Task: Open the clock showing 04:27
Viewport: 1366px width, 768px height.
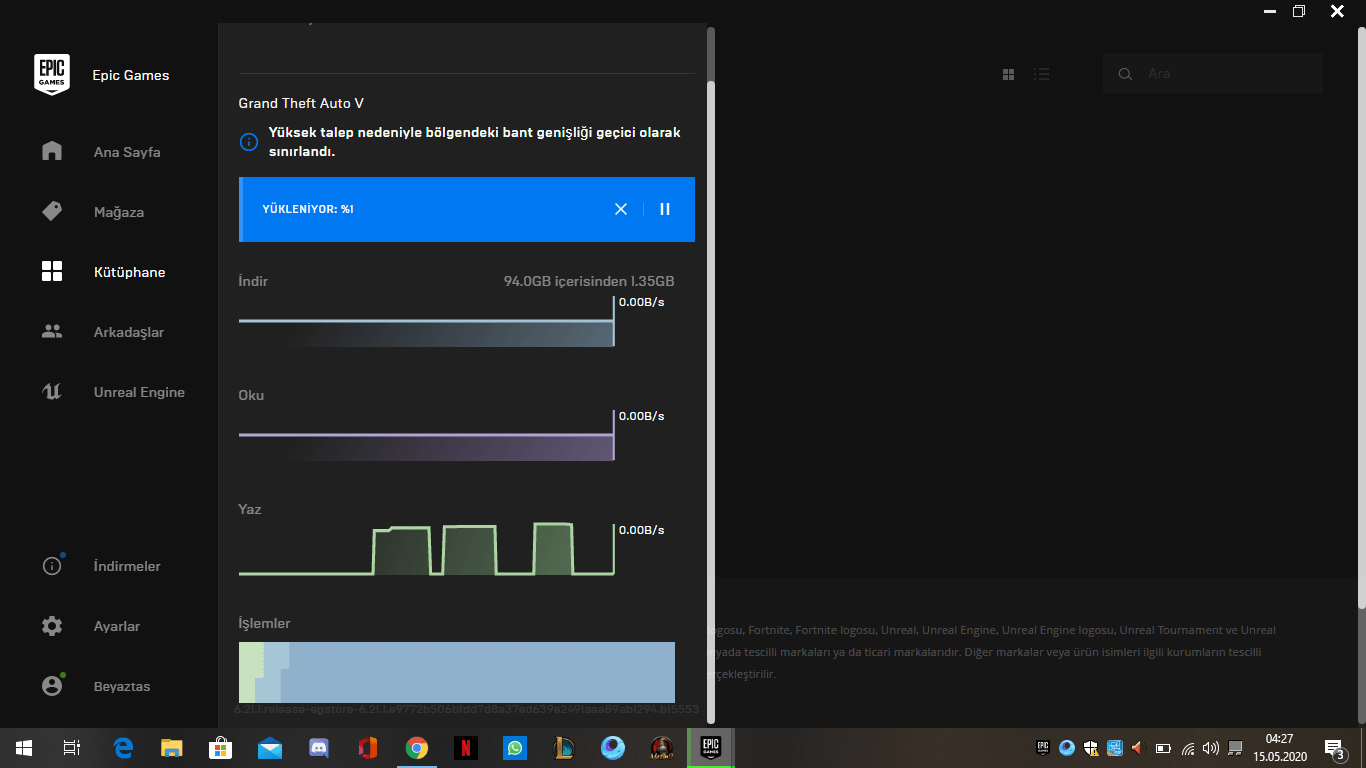Action: pos(1280,747)
